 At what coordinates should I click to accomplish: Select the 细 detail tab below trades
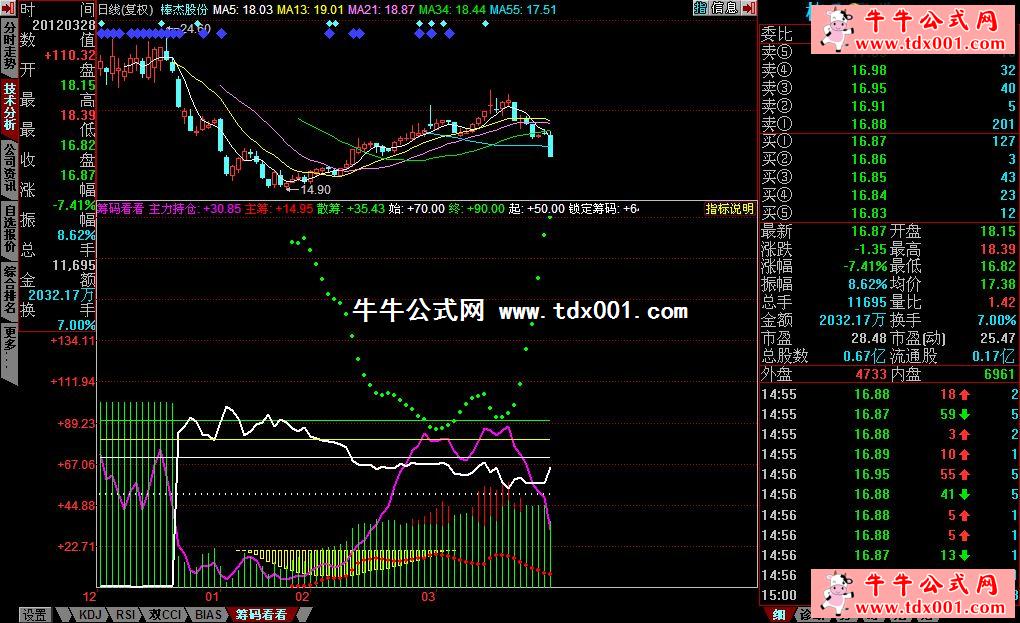click(x=778, y=614)
